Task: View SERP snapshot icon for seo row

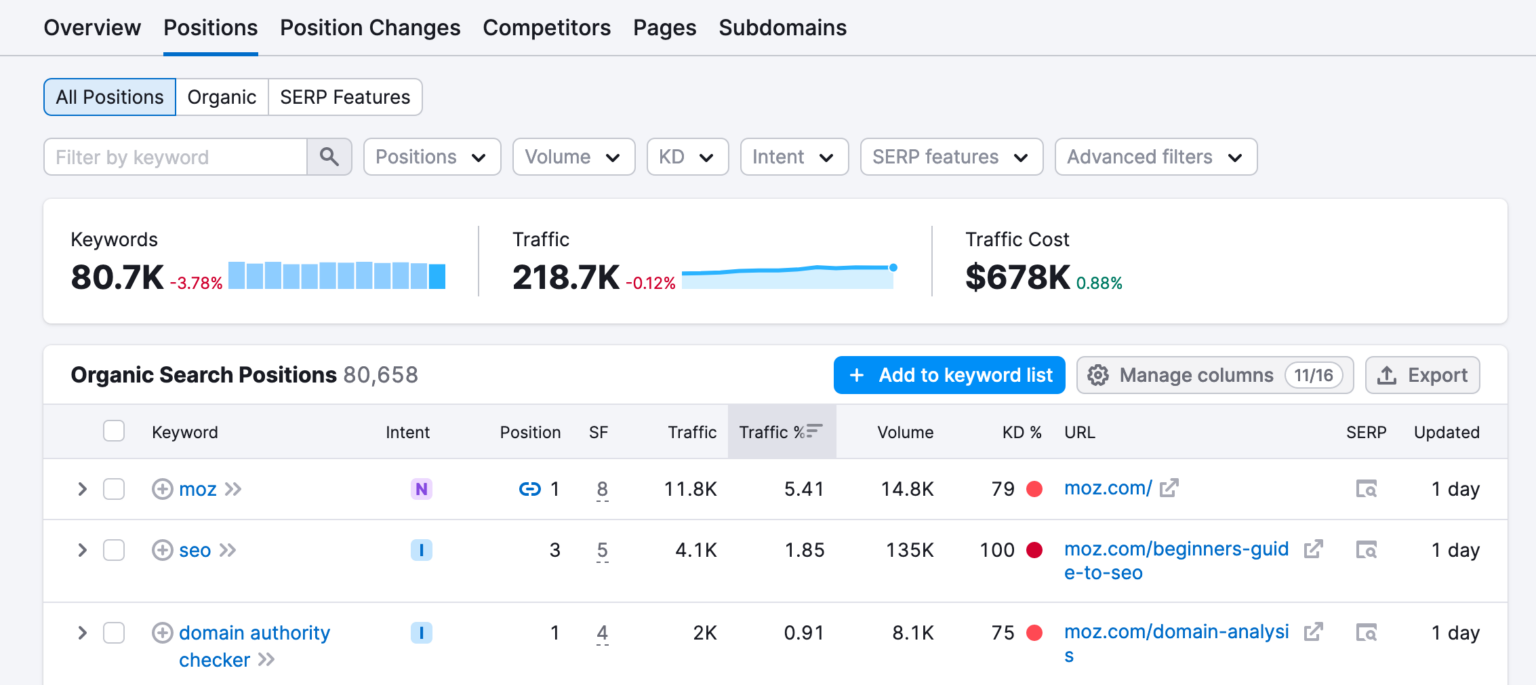Action: pos(1366,550)
